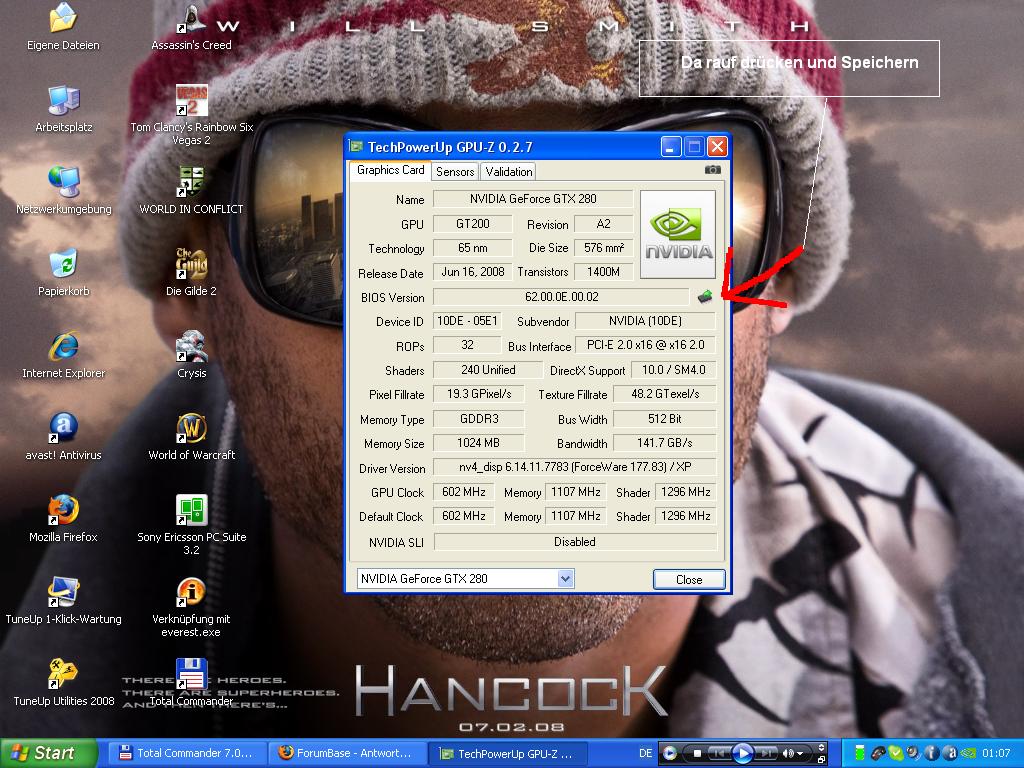The width and height of the screenshot is (1024, 768).
Task: Click DE language indicator in taskbar
Action: [x=645, y=753]
